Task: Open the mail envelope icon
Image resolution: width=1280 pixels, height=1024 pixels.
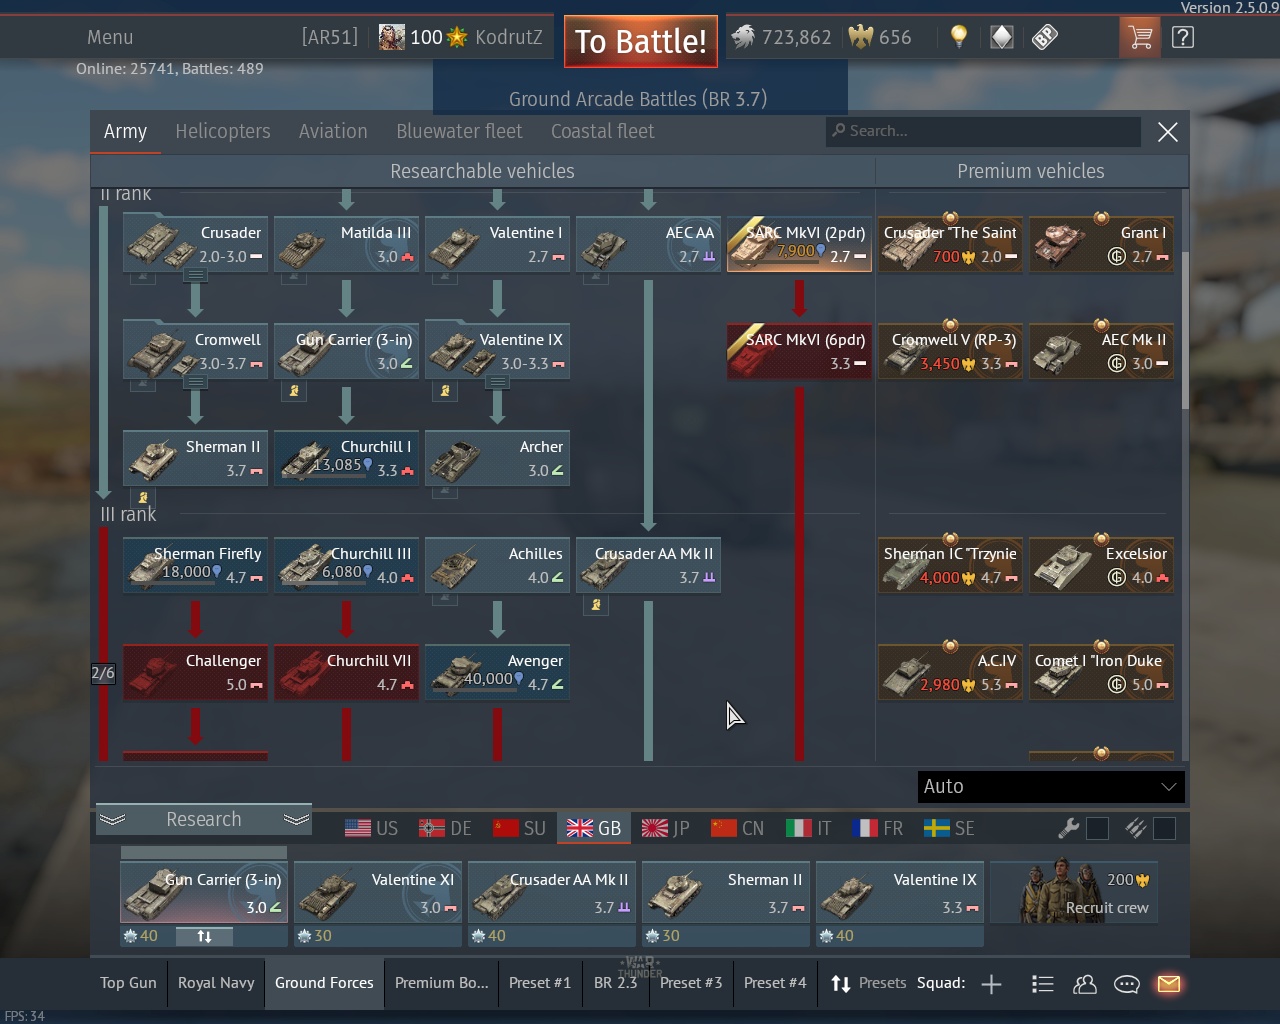Action: point(1168,984)
